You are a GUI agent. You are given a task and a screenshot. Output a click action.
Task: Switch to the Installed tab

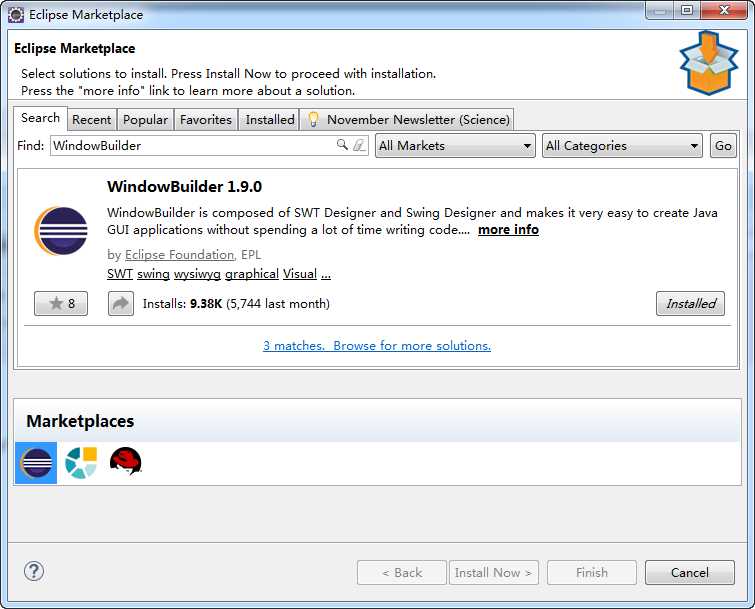(270, 119)
